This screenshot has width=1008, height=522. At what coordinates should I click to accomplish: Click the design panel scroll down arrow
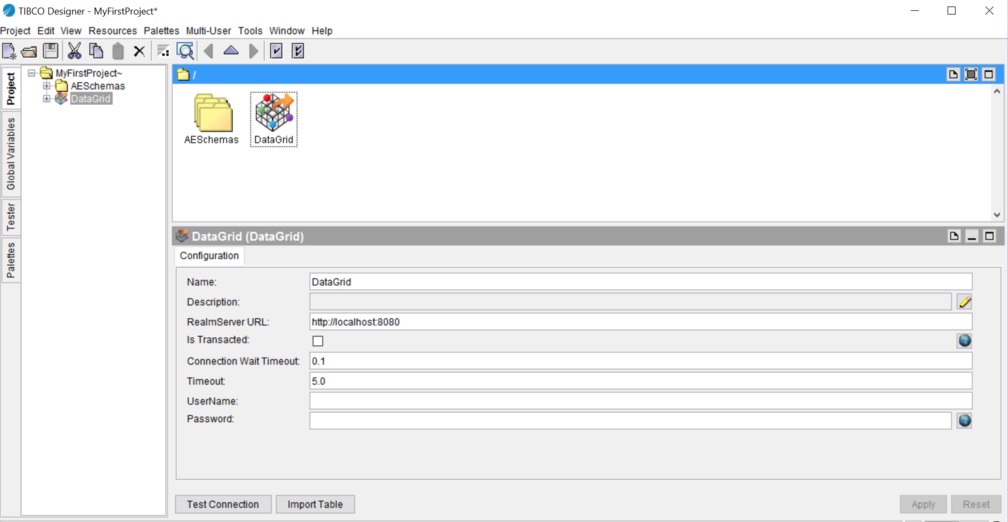tap(996, 214)
